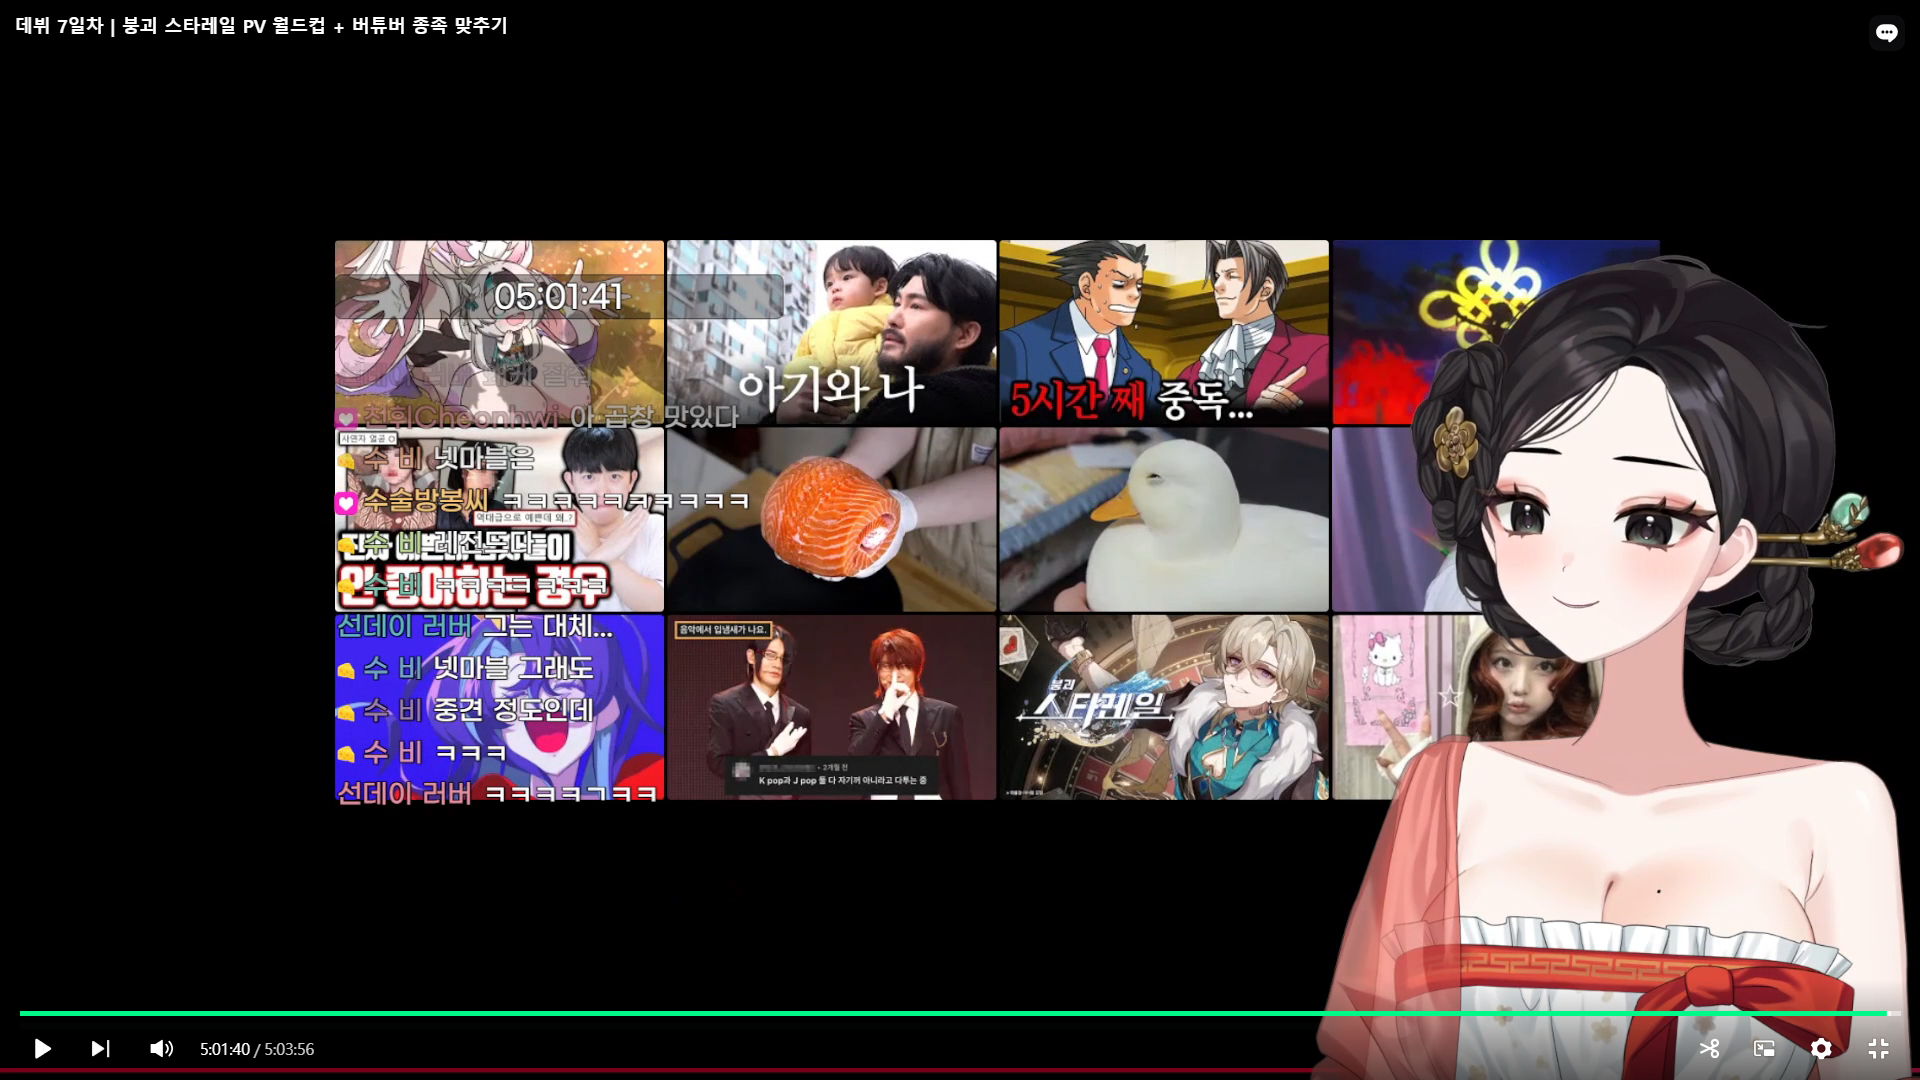
Task: Select the salmon fillet thumbnail
Action: (x=831, y=519)
